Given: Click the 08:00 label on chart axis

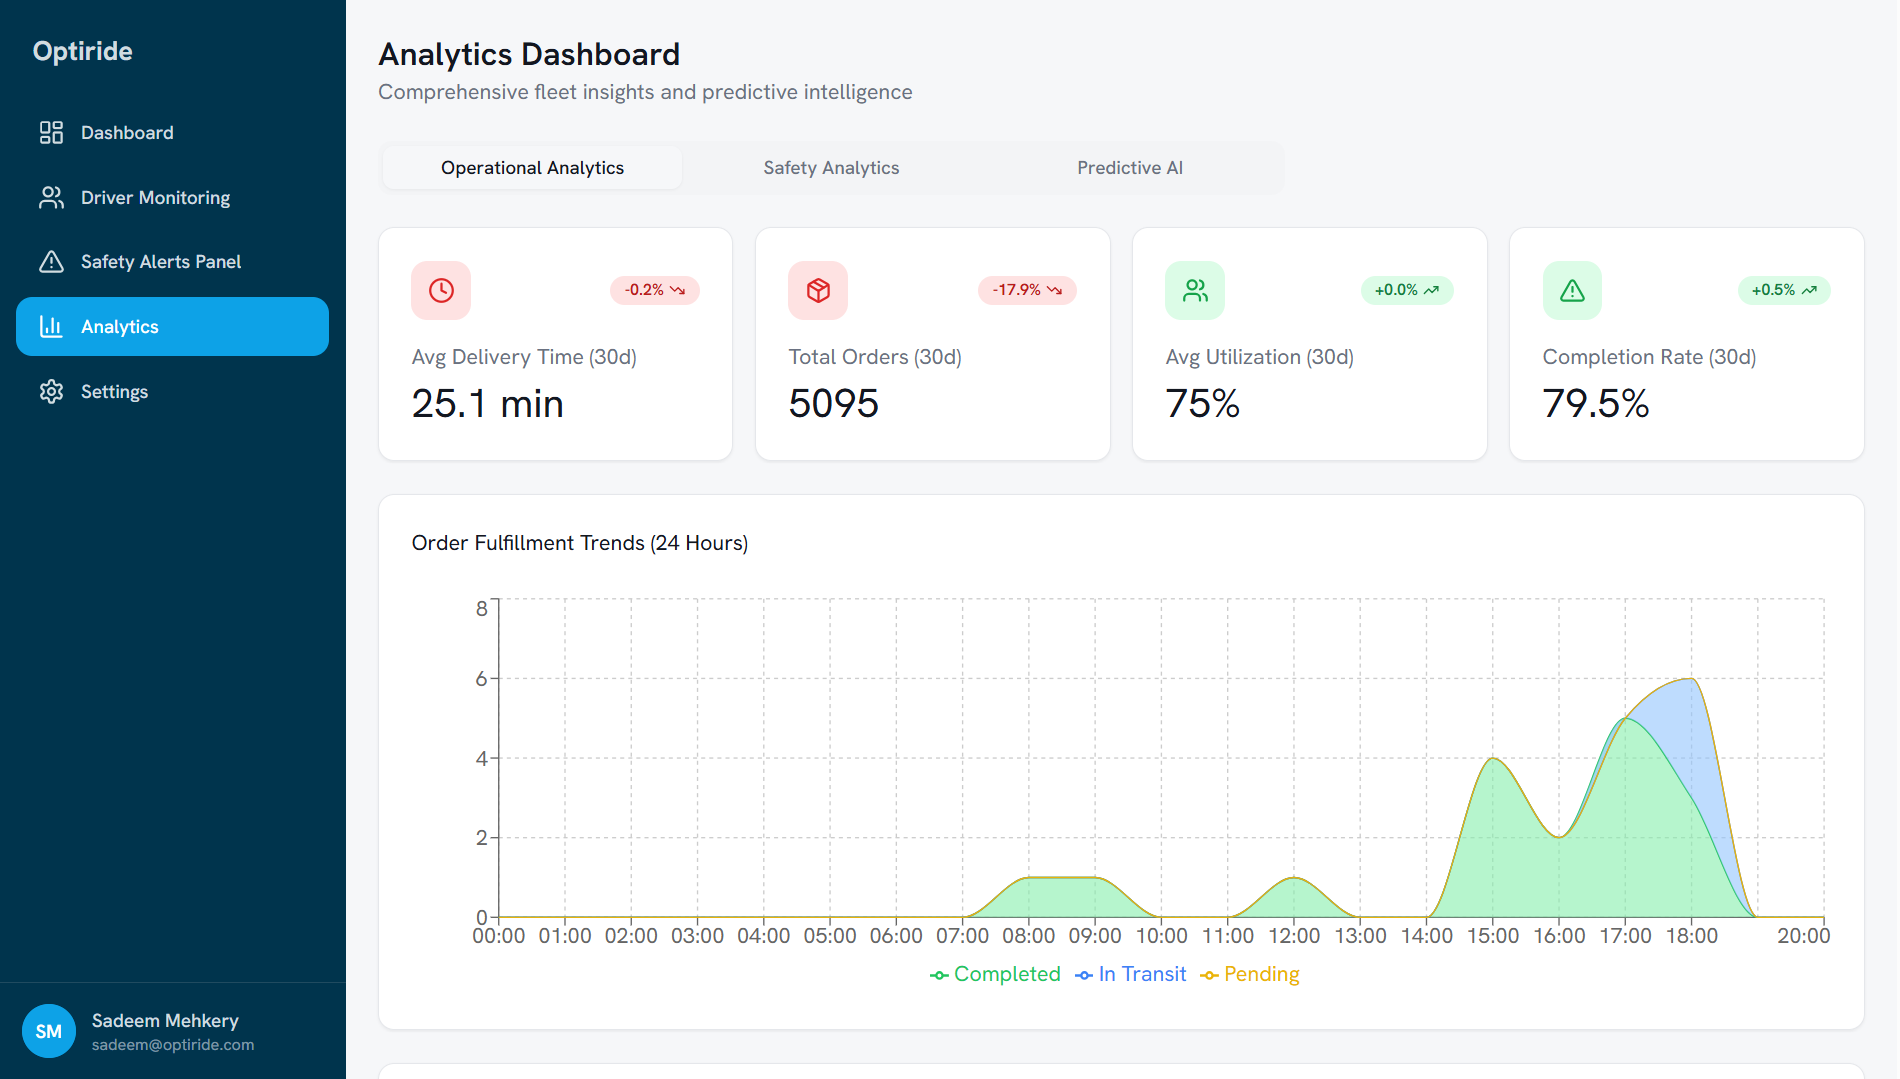Looking at the screenshot, I should click(1029, 936).
